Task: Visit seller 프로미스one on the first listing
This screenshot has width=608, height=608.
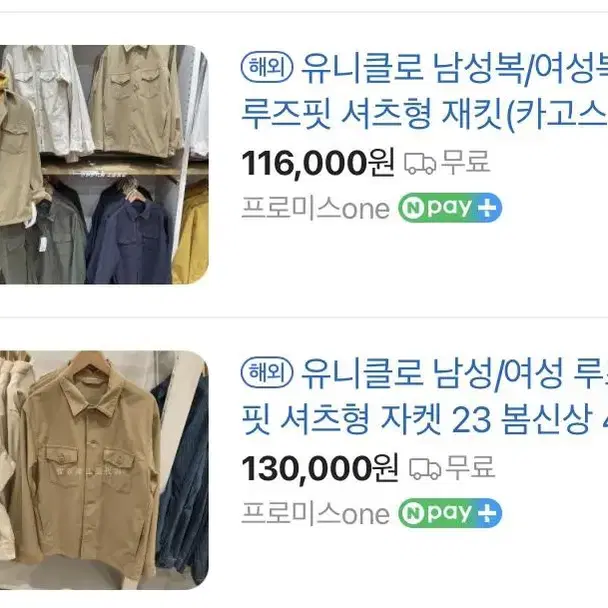Action: (x=315, y=208)
